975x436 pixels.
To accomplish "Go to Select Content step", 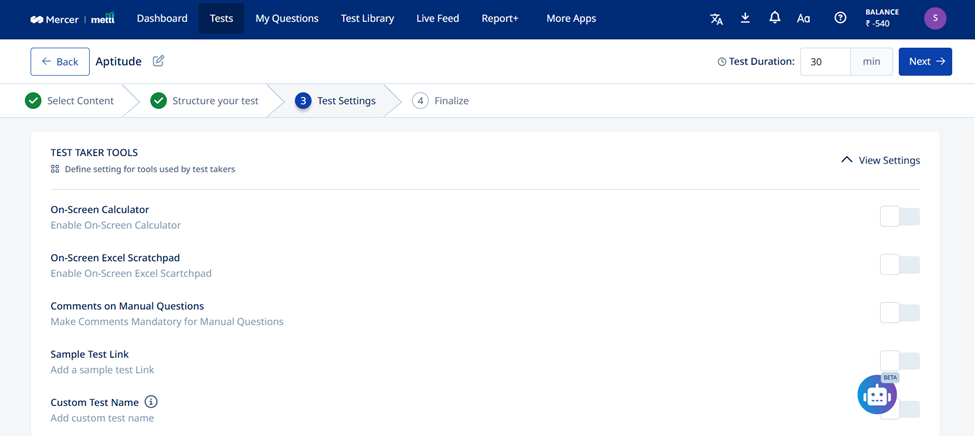I will [x=70, y=101].
